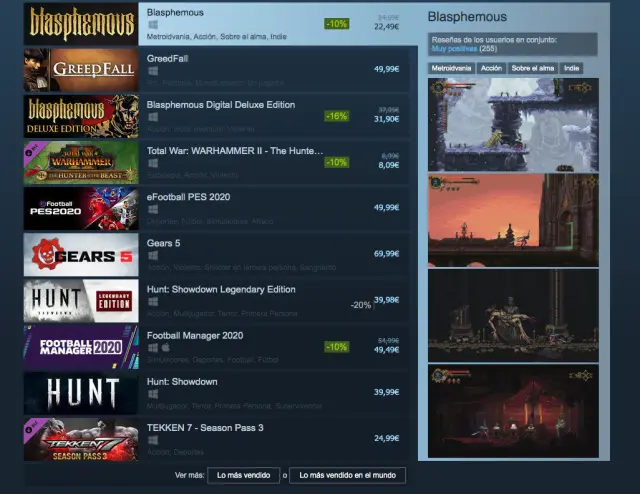Click Windows icon under eFootball PES 2020

point(153,209)
